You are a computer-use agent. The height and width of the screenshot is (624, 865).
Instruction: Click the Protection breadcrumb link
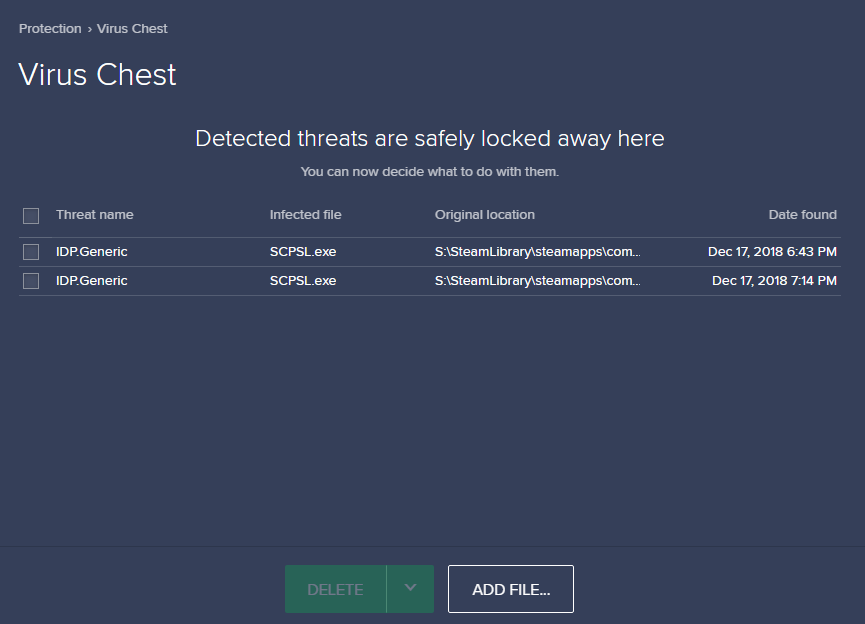[50, 29]
